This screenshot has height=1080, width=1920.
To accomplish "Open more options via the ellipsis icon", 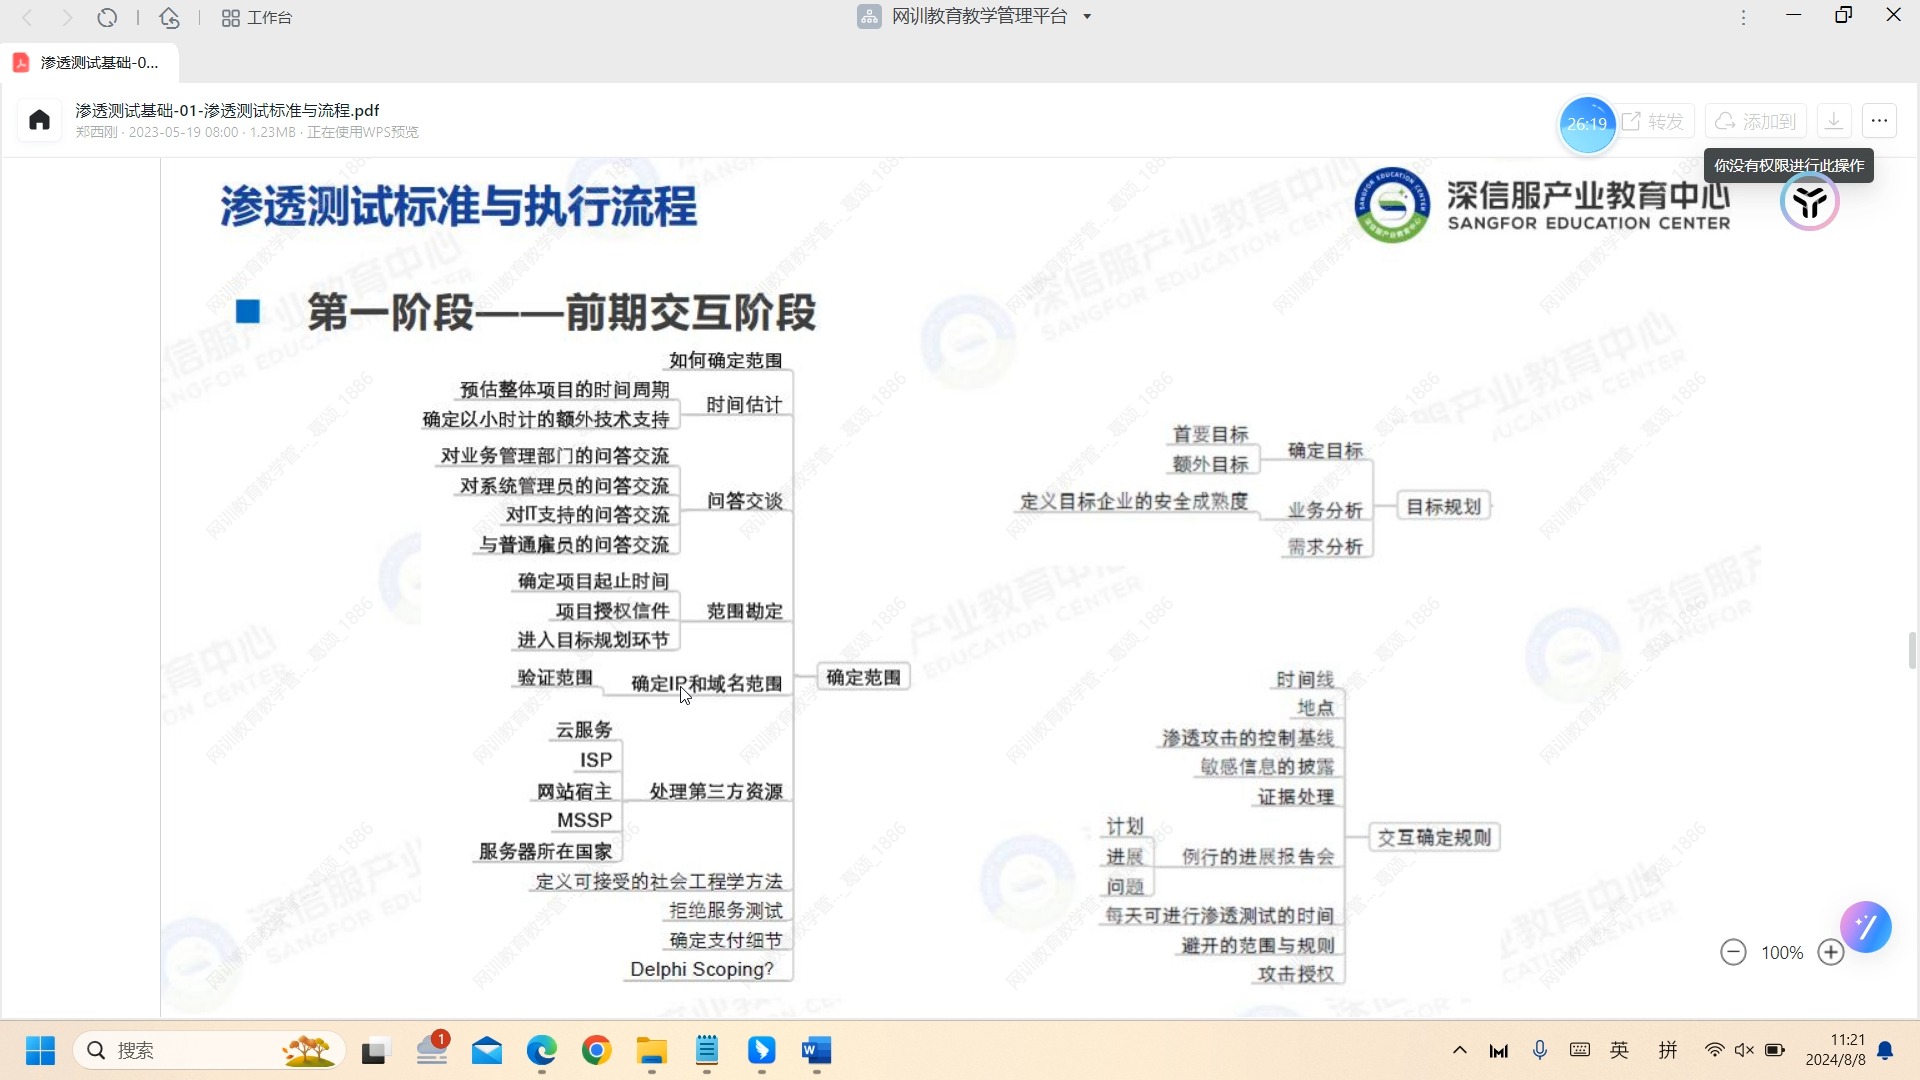I will (1879, 120).
